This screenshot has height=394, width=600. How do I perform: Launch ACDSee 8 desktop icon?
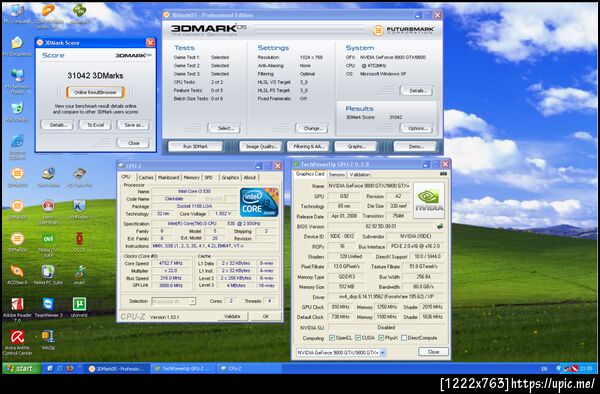(x=17, y=274)
